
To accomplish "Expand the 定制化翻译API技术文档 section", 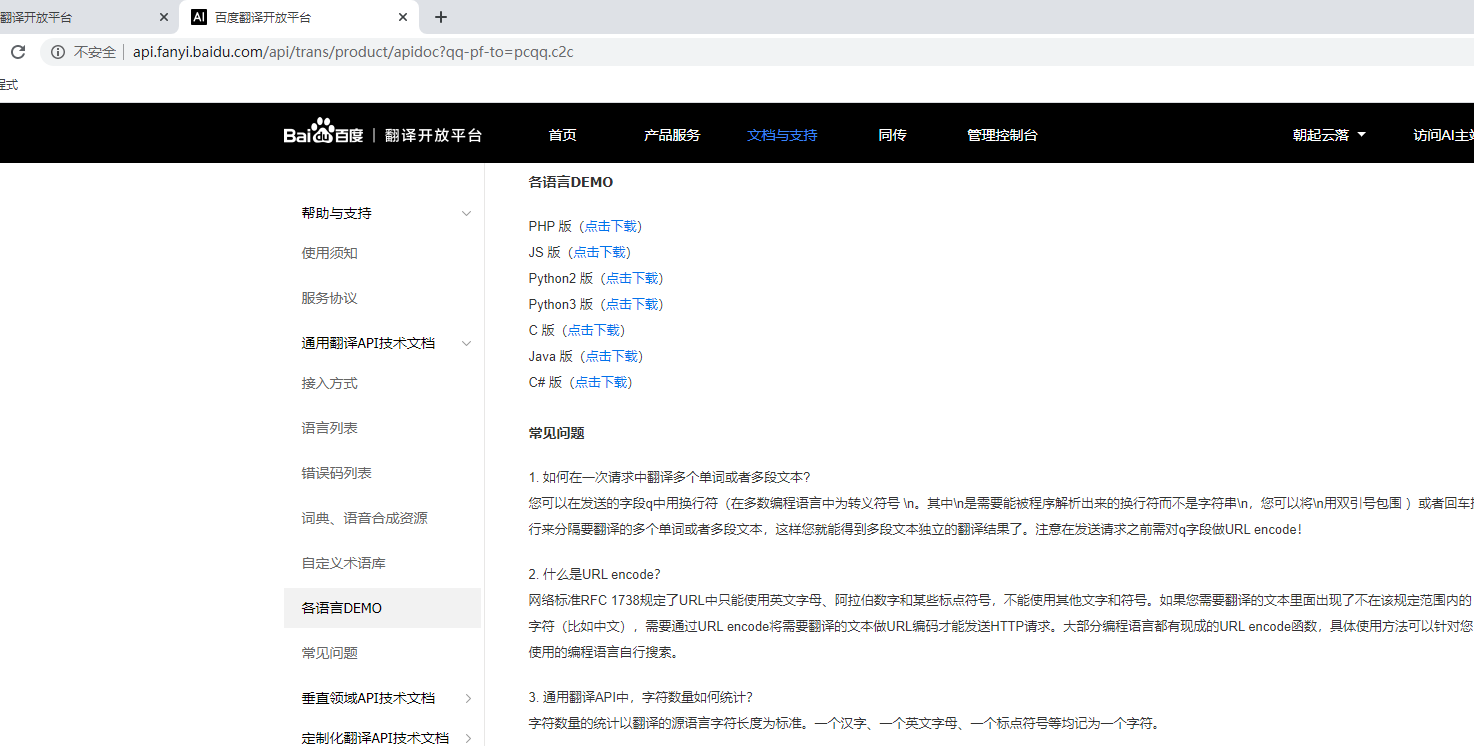I will (466, 738).
